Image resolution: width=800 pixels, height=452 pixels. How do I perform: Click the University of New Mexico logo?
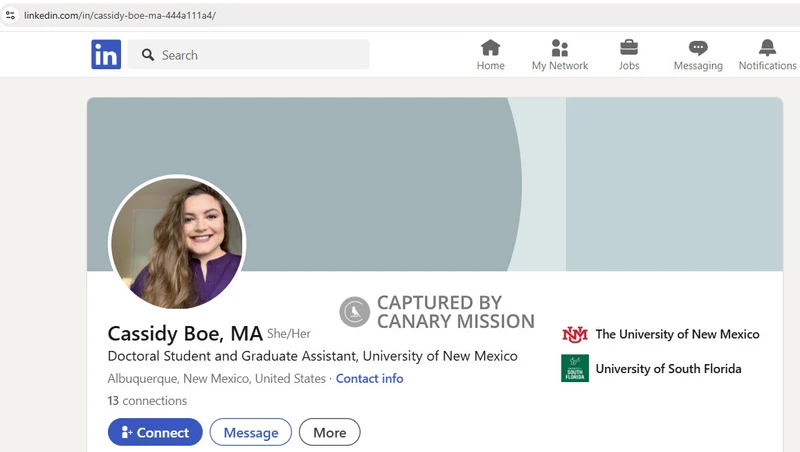click(575, 335)
